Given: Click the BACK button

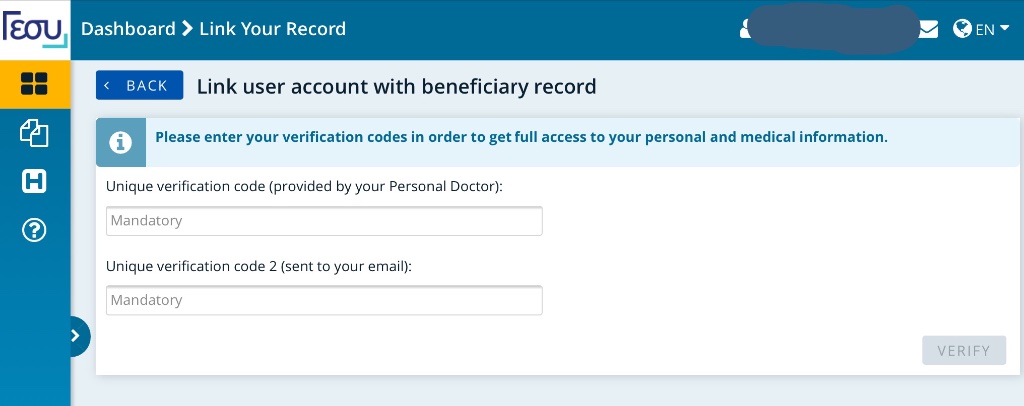Looking at the screenshot, I should (x=139, y=86).
